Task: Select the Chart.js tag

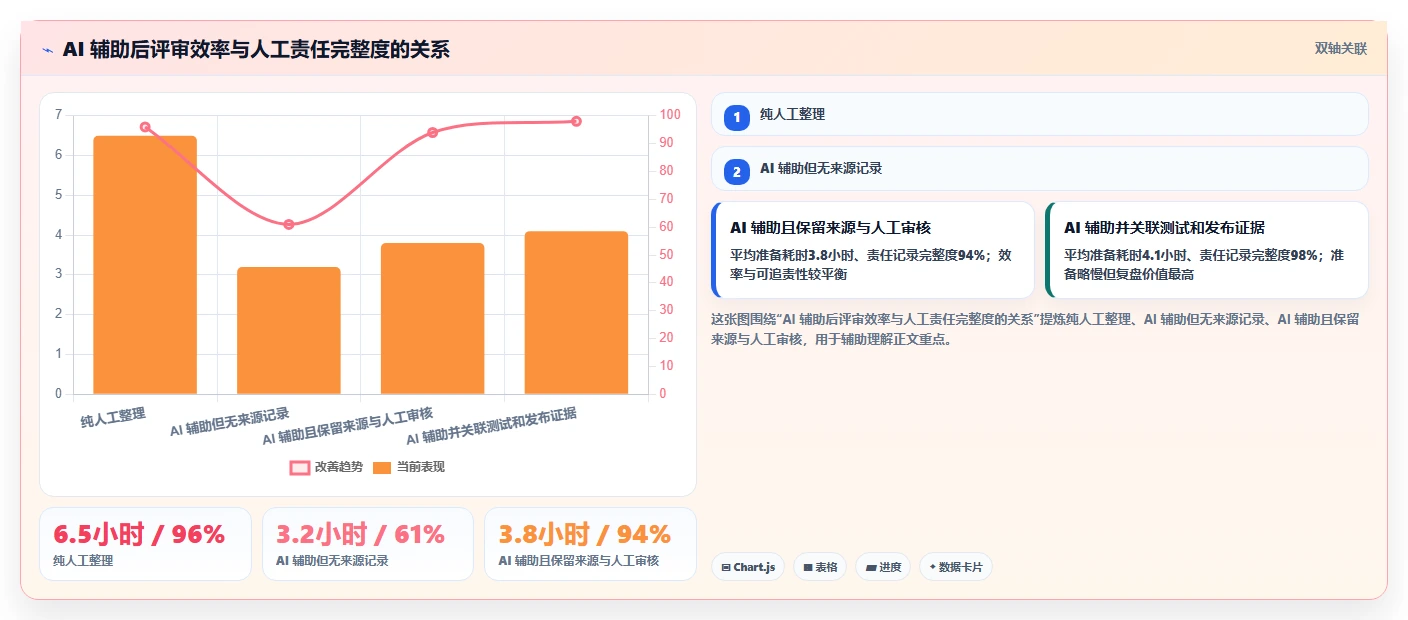Action: click(748, 567)
